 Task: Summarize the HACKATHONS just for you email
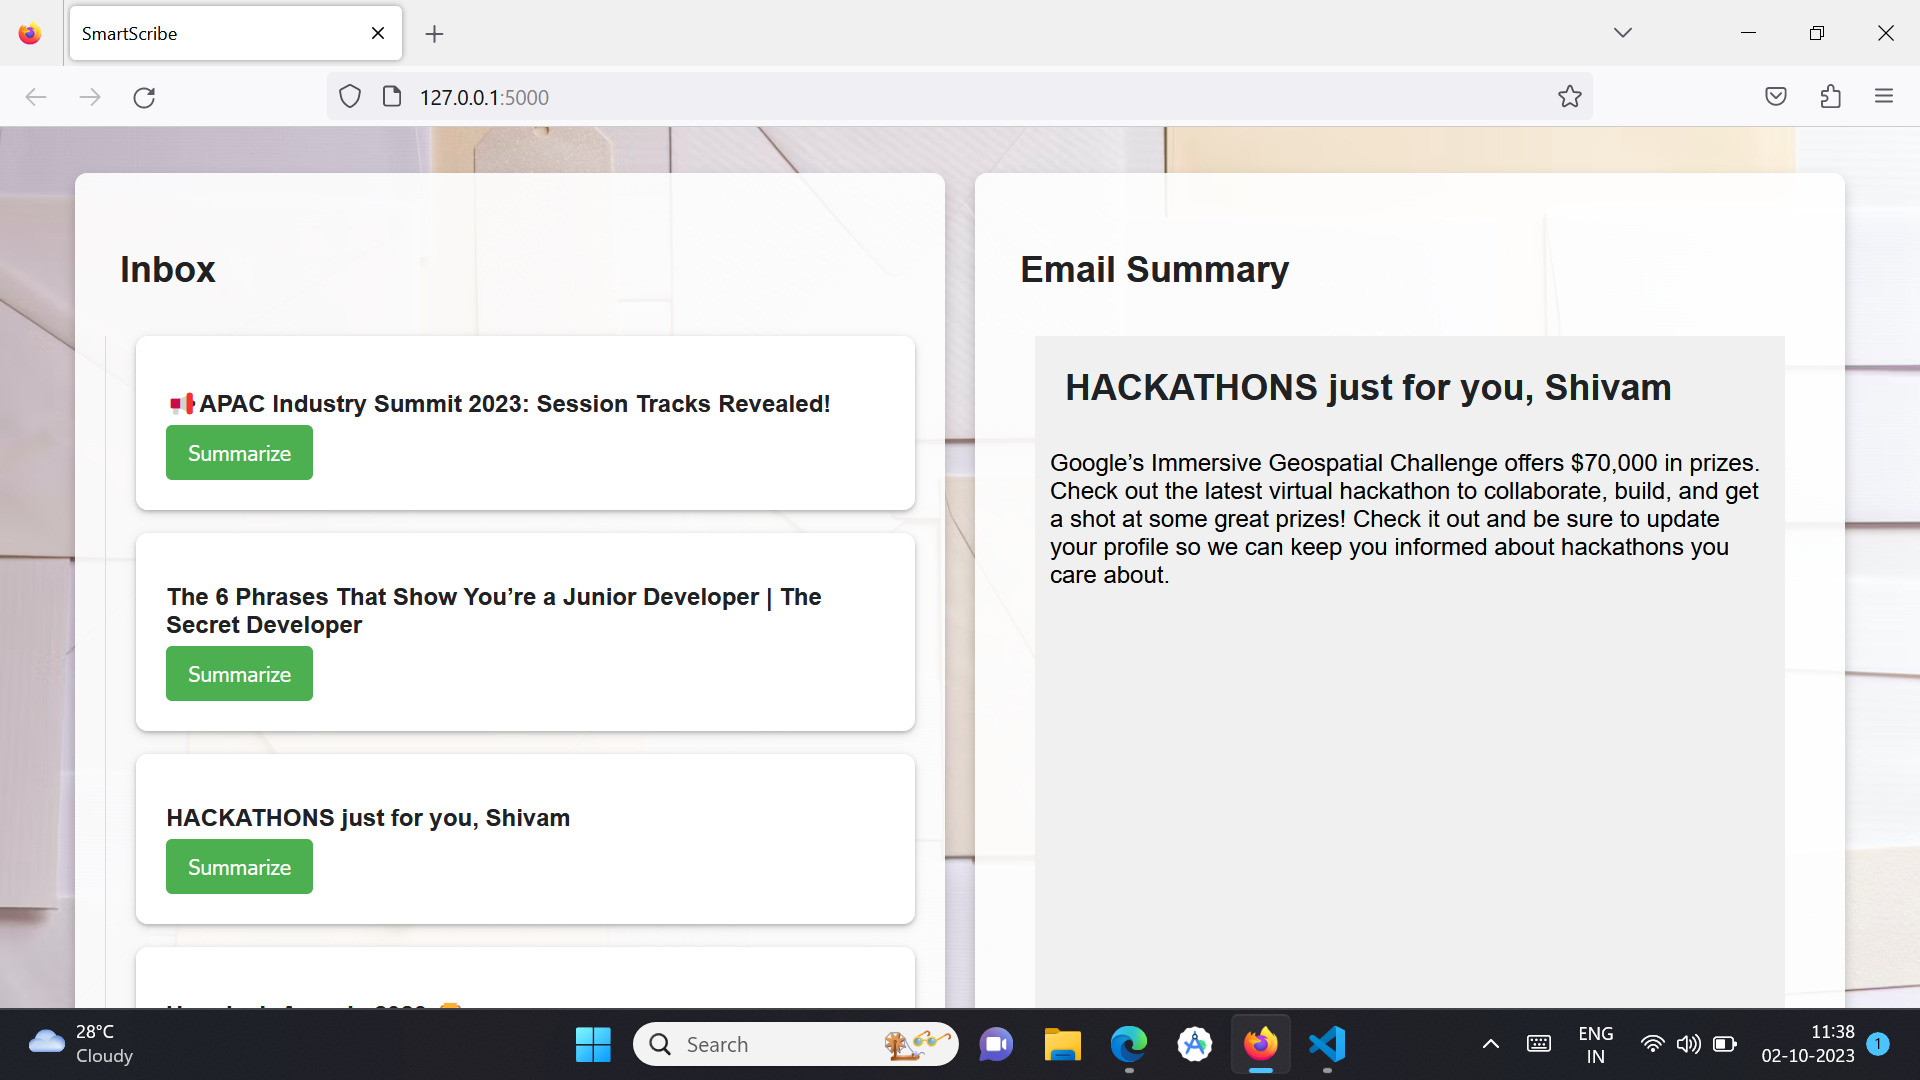(x=239, y=867)
